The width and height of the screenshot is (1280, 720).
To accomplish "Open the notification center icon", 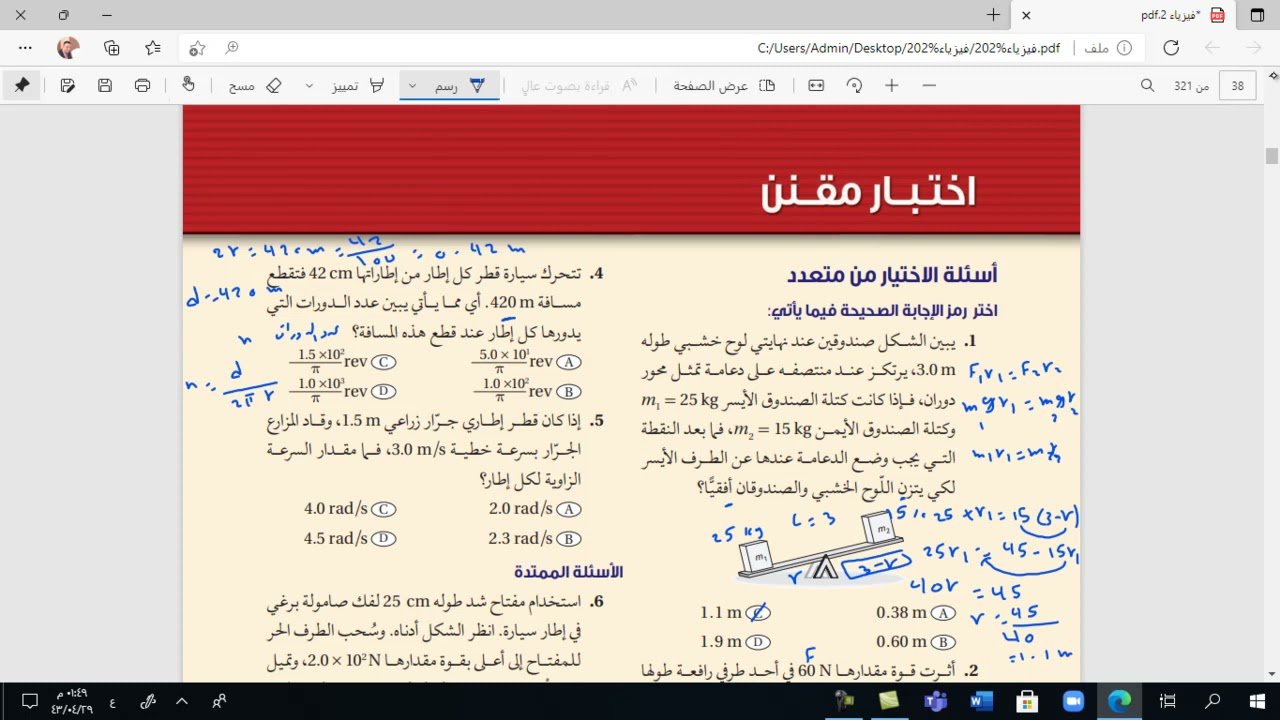I will (29, 701).
